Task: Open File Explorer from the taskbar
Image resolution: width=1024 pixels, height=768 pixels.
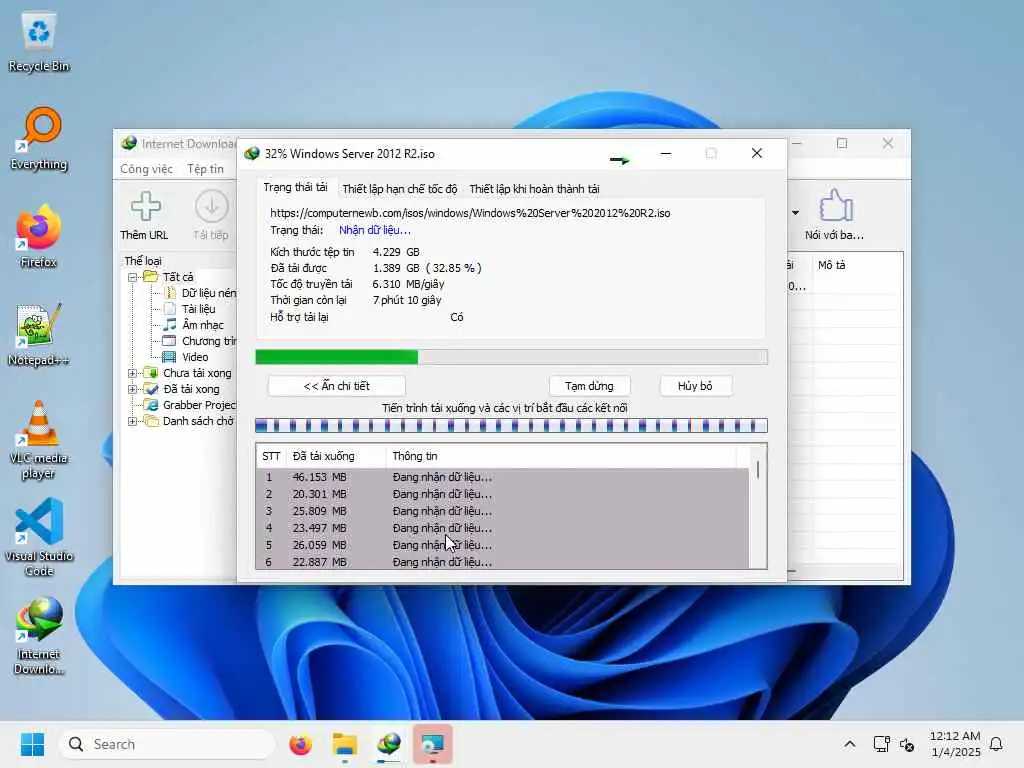Action: tap(345, 744)
